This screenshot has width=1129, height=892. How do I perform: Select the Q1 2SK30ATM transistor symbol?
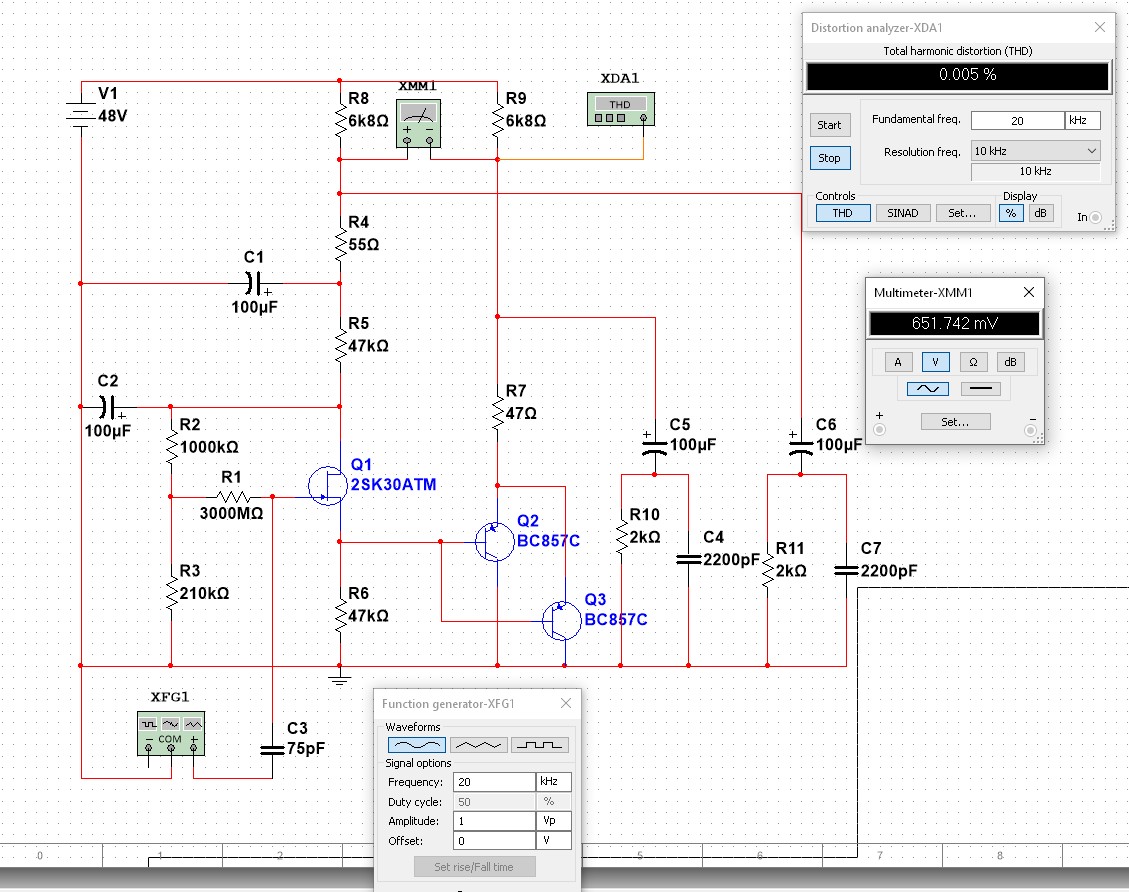[x=329, y=484]
